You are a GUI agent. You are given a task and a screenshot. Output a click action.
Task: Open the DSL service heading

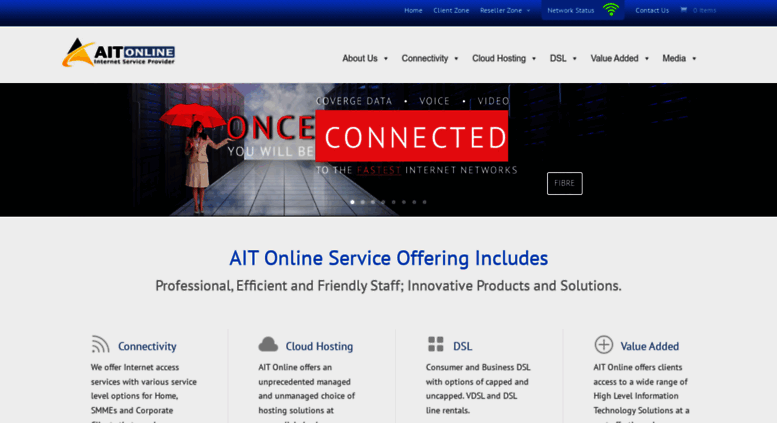pos(462,346)
